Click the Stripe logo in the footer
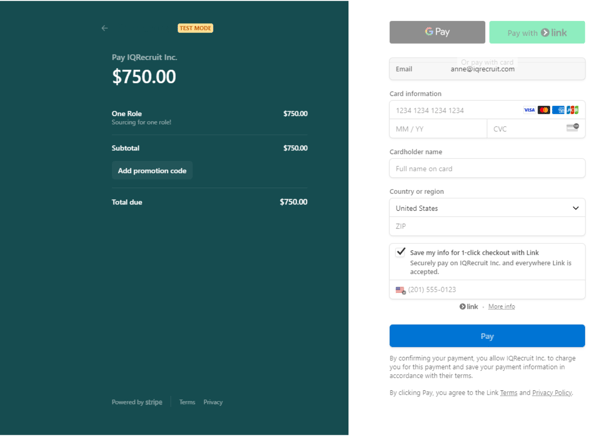 [x=154, y=402]
